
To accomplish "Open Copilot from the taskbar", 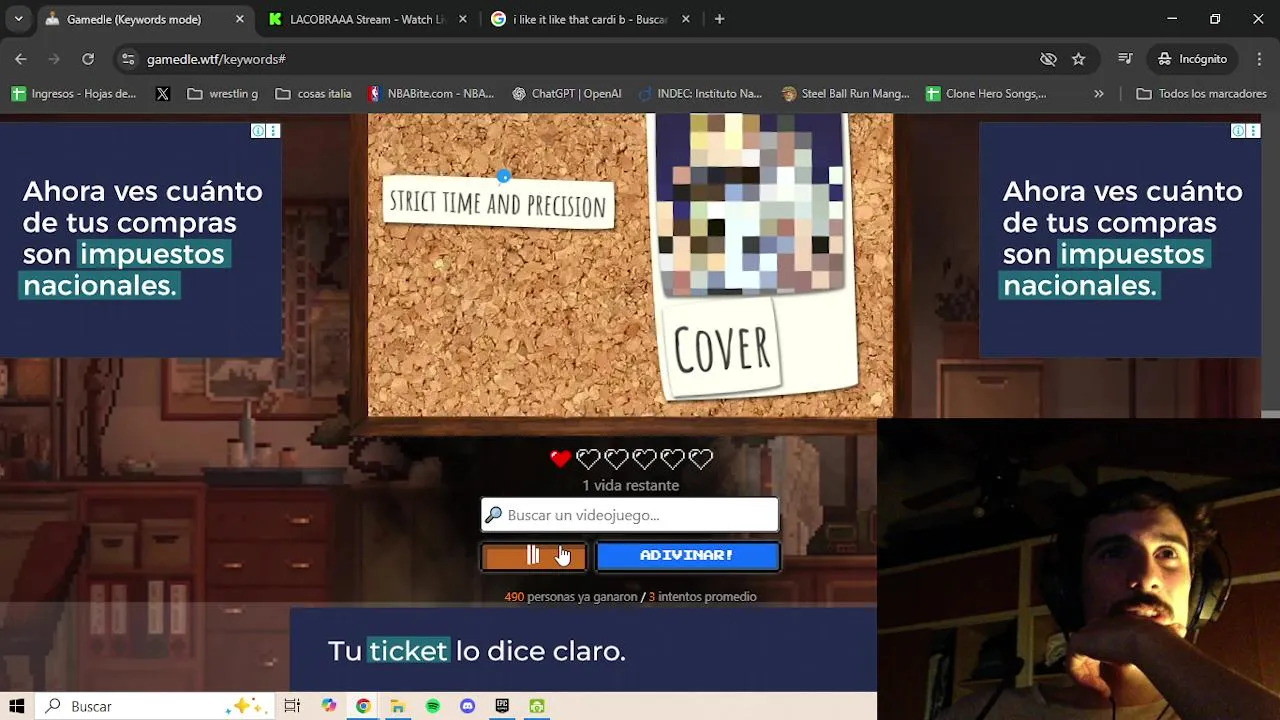I will click(x=329, y=706).
